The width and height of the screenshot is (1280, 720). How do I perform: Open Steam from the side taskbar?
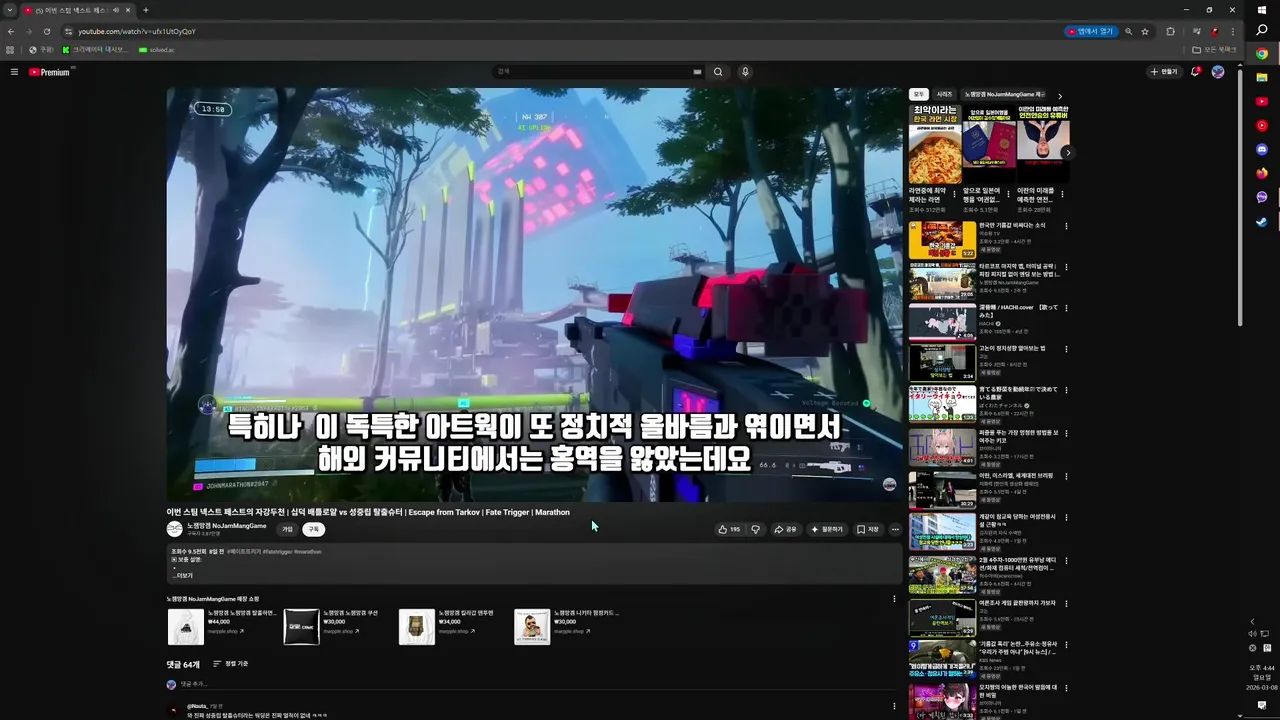point(1262,221)
